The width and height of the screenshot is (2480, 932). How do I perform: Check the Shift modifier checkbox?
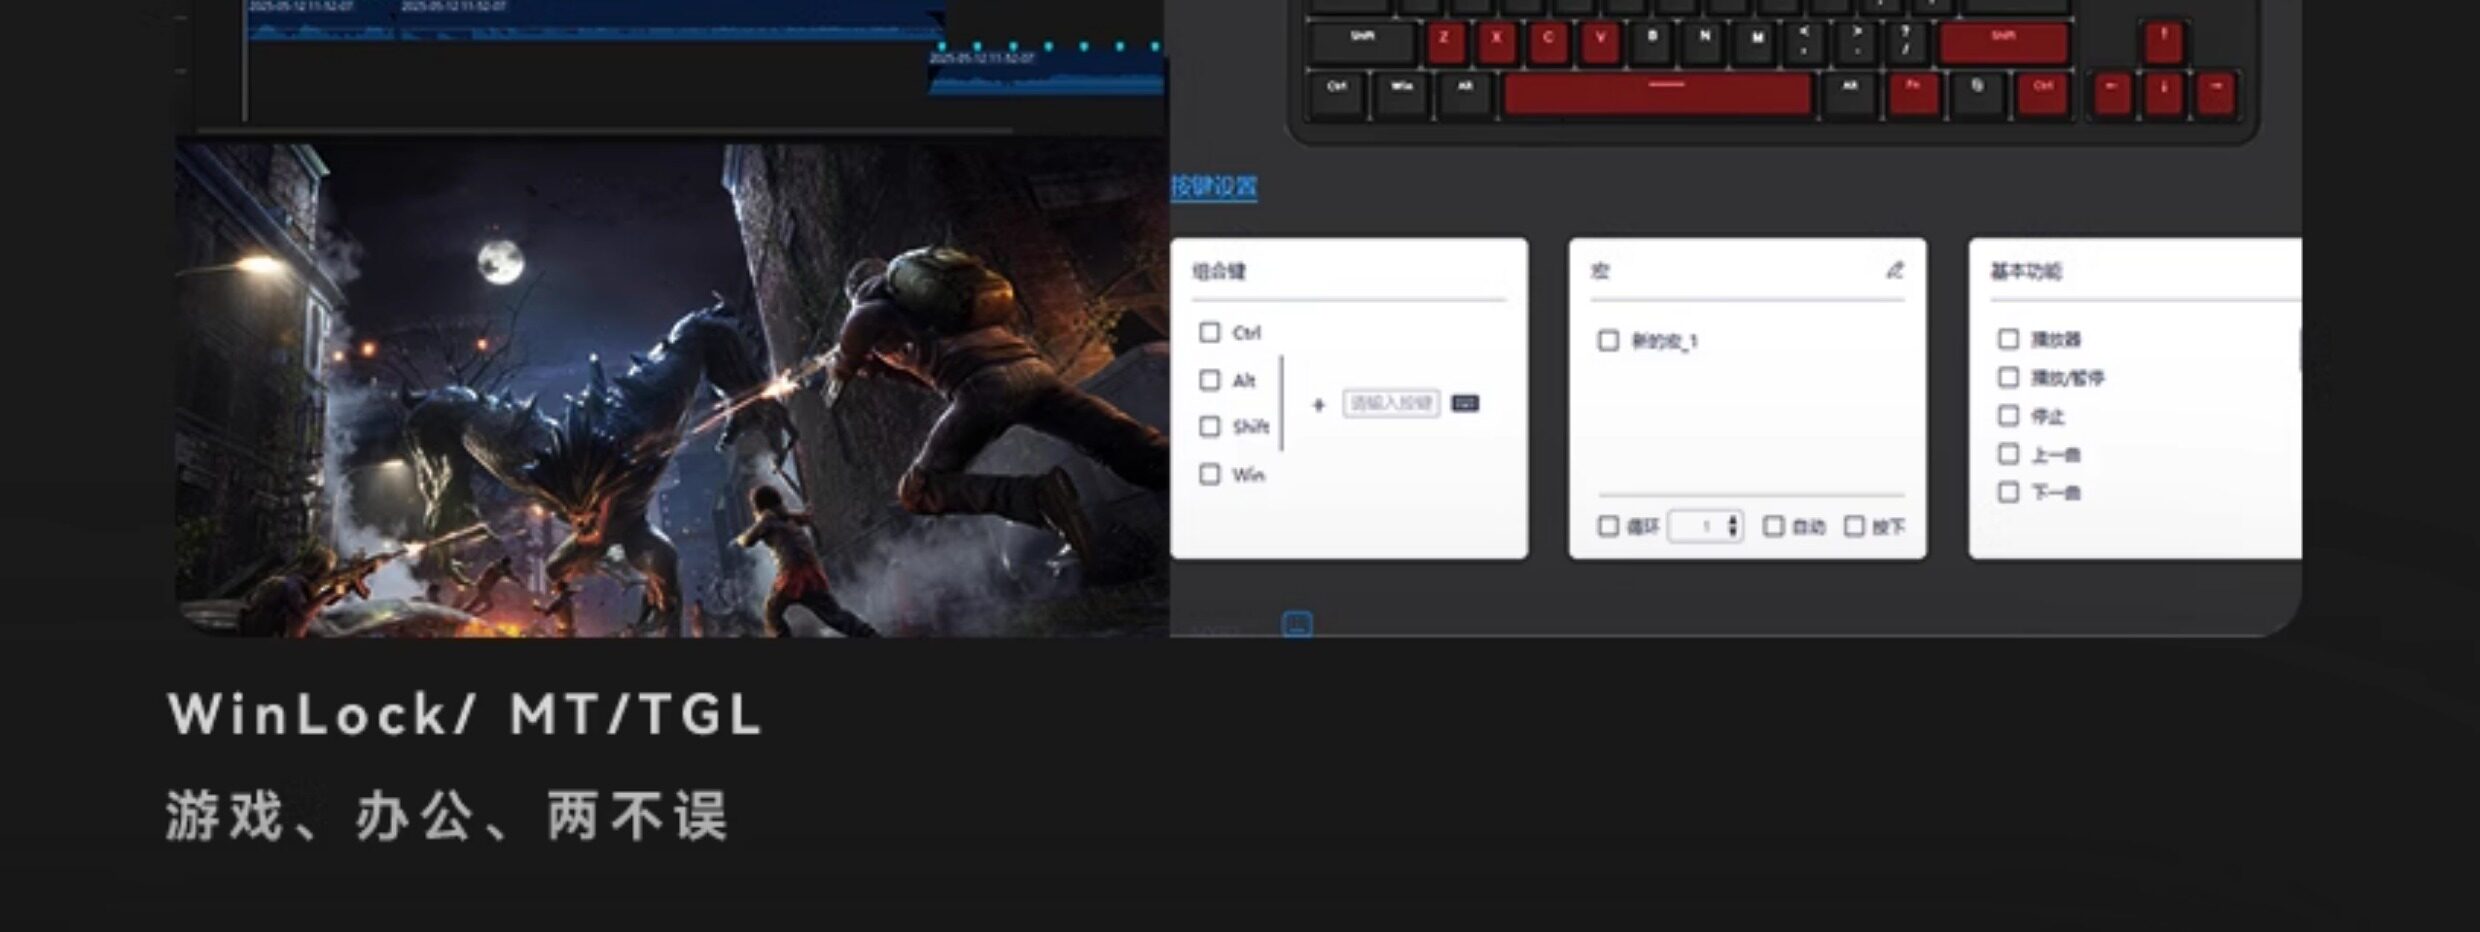pos(1210,427)
